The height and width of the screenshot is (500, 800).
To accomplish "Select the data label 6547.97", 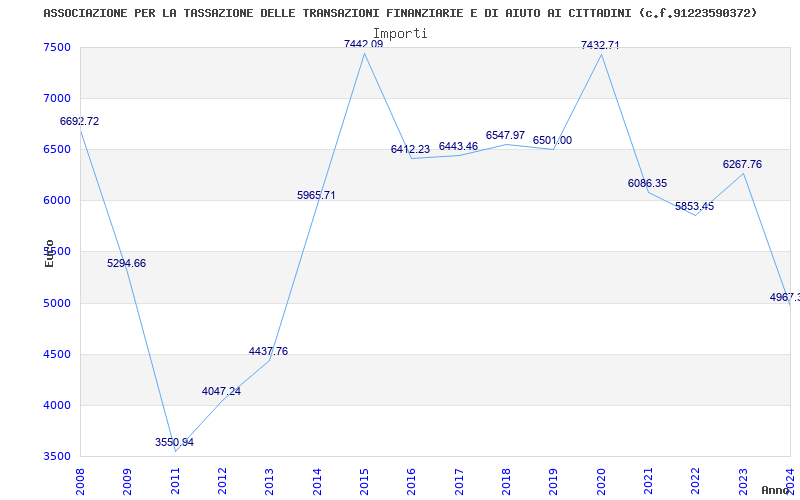I will [505, 135].
